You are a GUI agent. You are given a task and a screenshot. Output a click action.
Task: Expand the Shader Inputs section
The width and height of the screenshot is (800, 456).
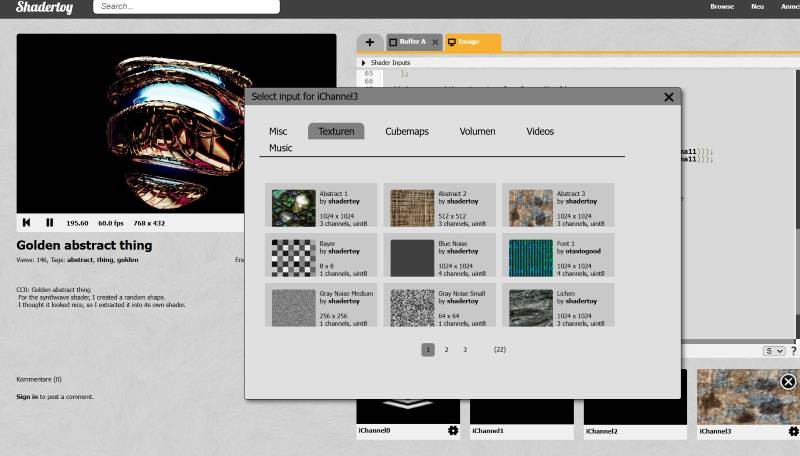[364, 63]
